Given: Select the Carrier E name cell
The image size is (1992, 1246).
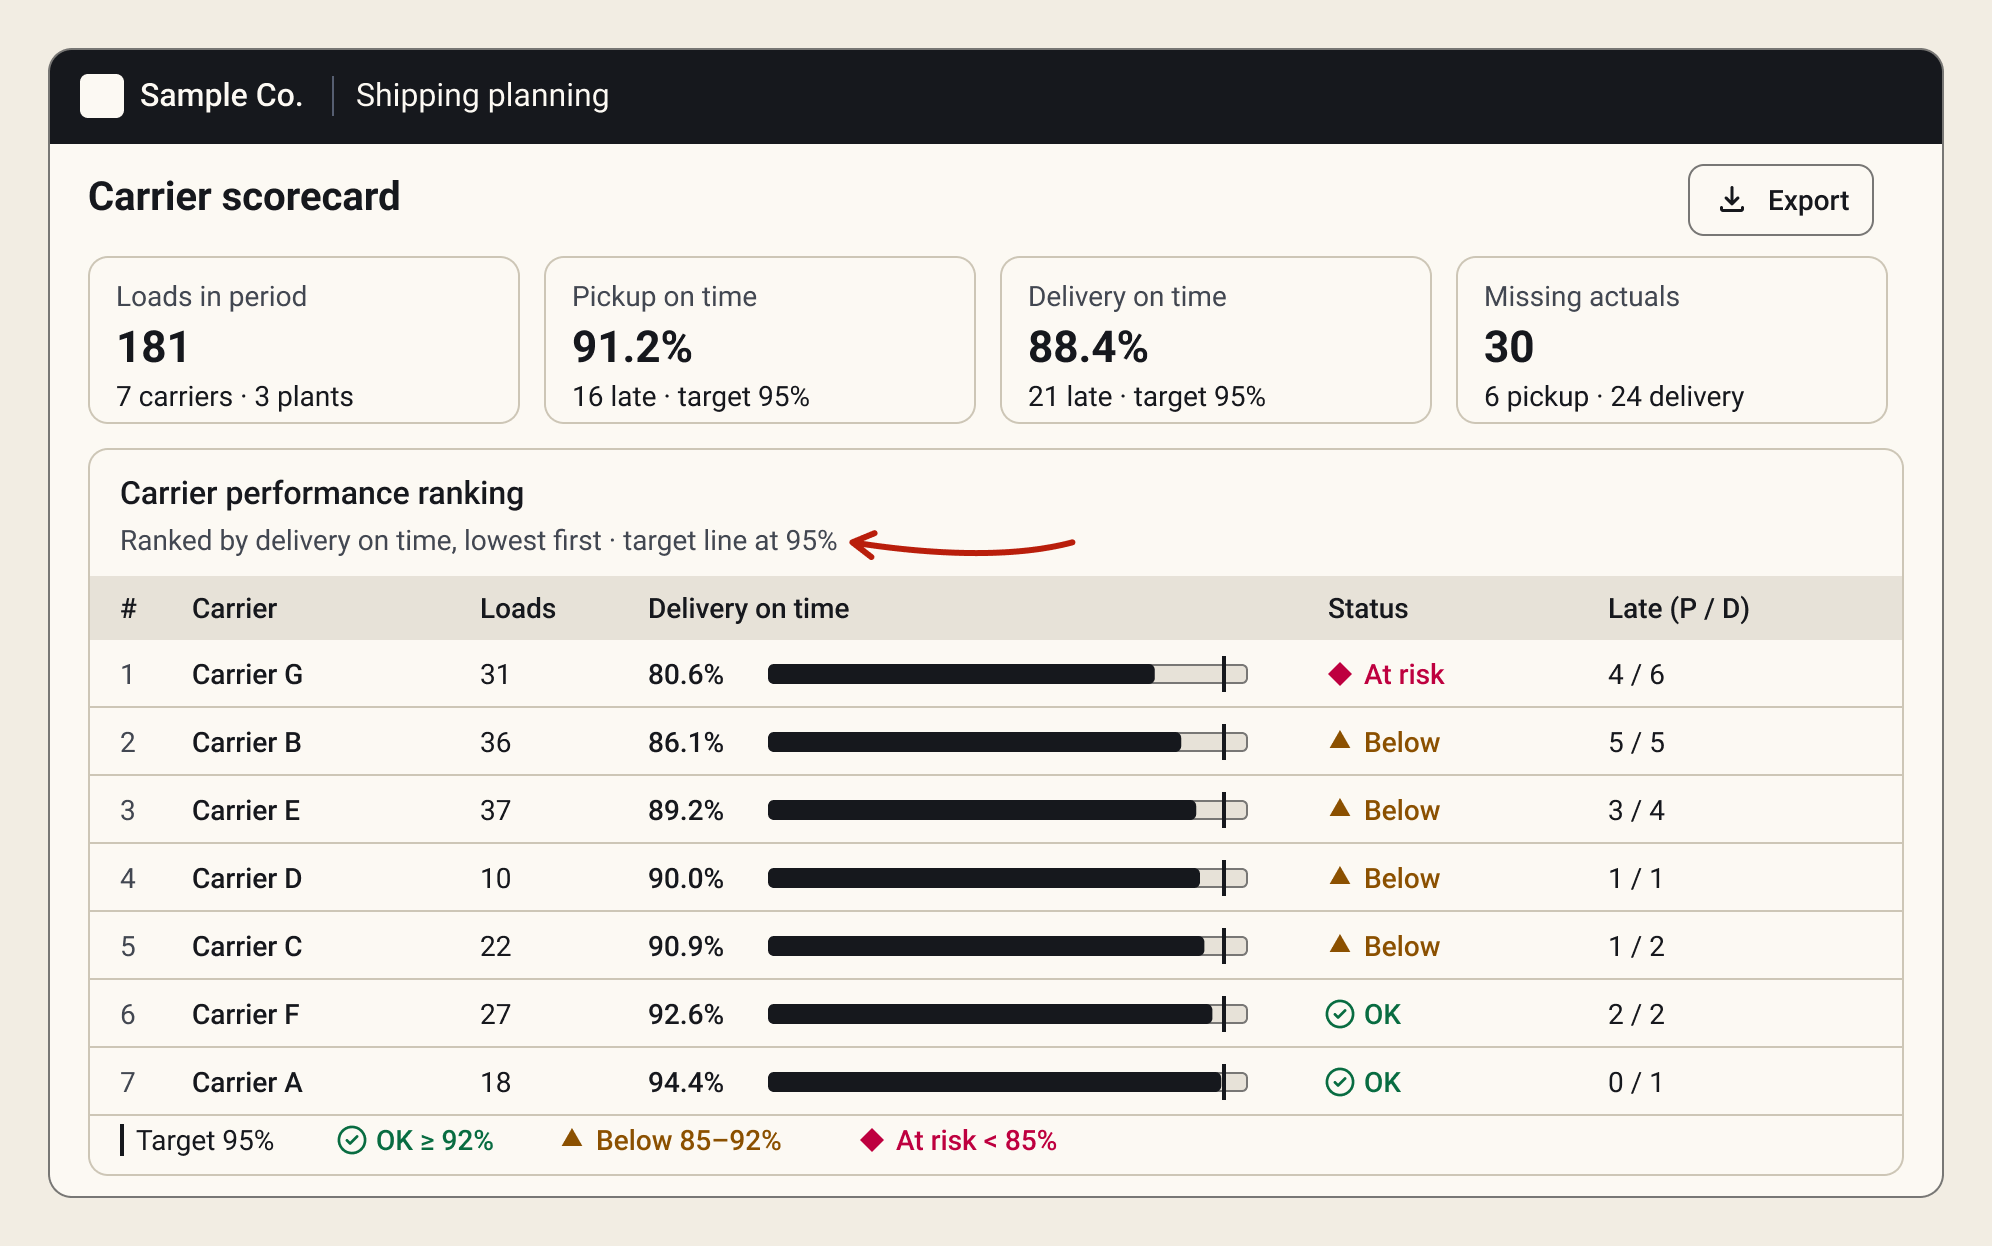Looking at the screenshot, I should click(246, 810).
